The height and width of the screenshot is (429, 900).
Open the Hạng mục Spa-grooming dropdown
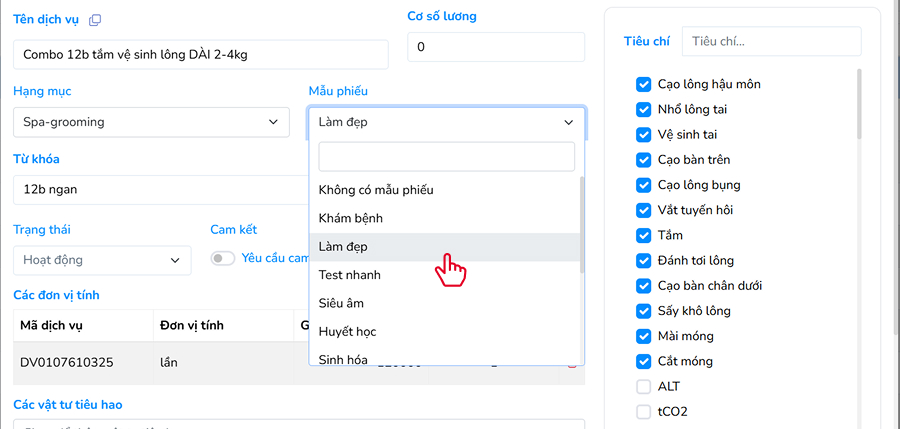152,122
